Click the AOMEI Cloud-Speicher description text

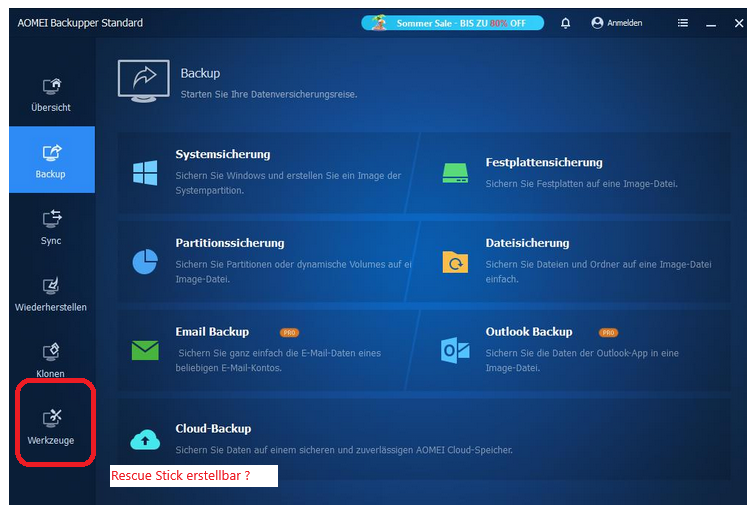click(x=344, y=450)
